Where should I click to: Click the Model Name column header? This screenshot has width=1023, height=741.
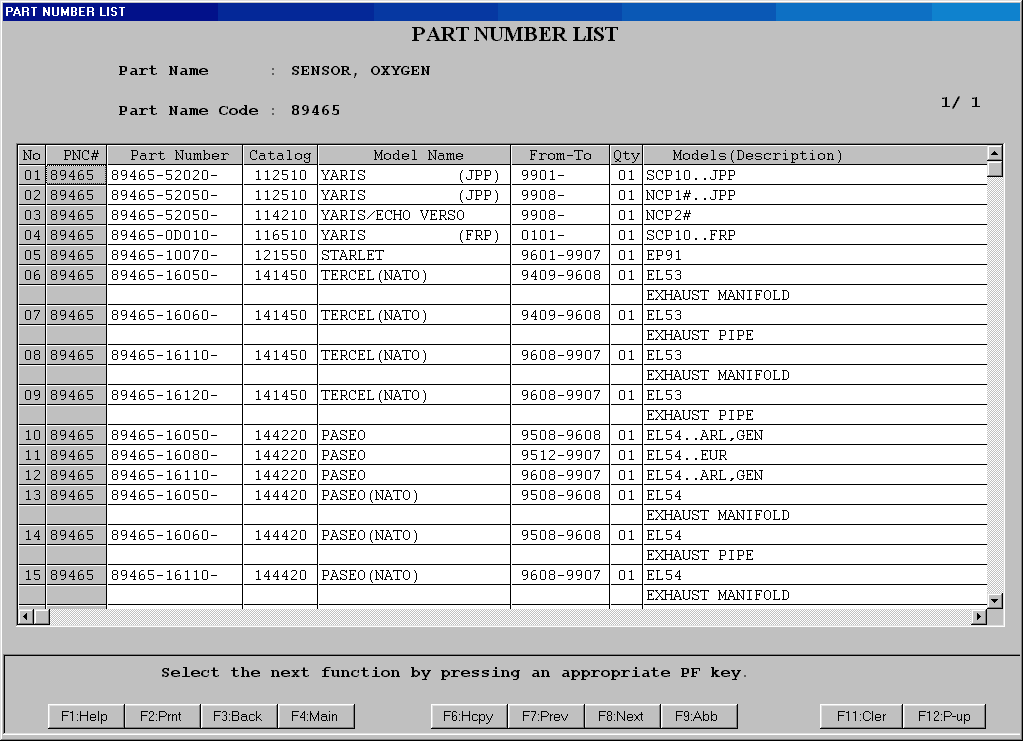pos(414,155)
